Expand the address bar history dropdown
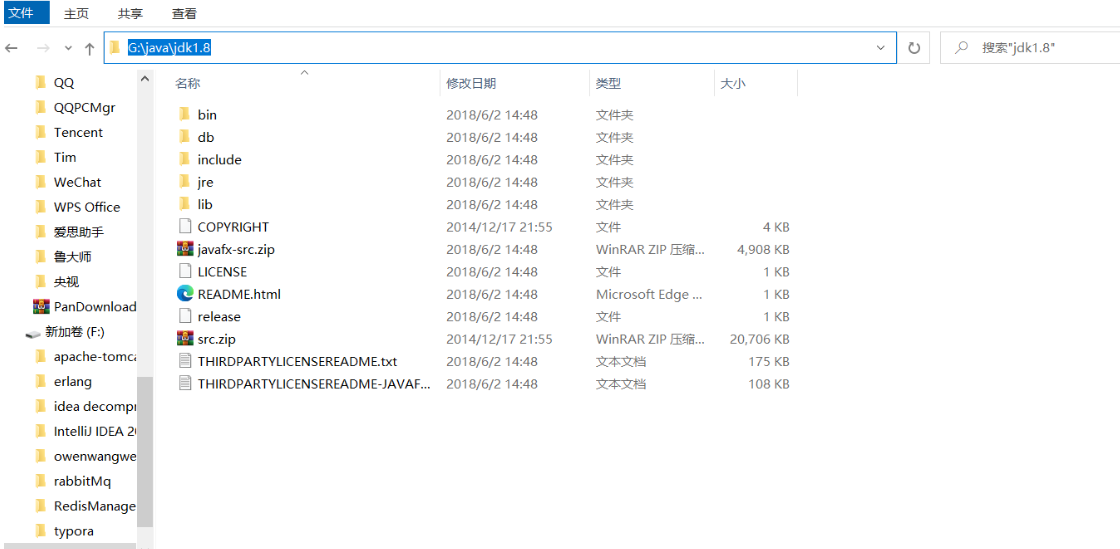 [x=881, y=48]
